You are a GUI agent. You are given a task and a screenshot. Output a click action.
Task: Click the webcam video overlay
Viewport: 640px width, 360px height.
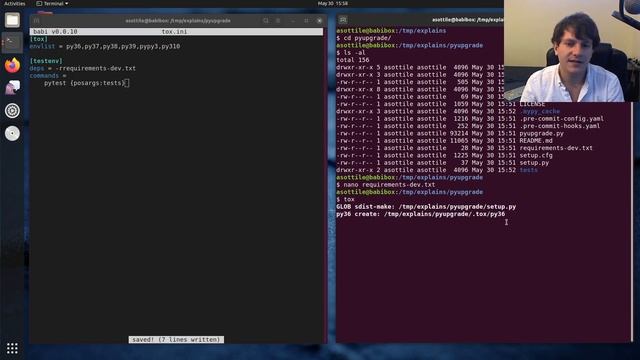tap(572, 51)
